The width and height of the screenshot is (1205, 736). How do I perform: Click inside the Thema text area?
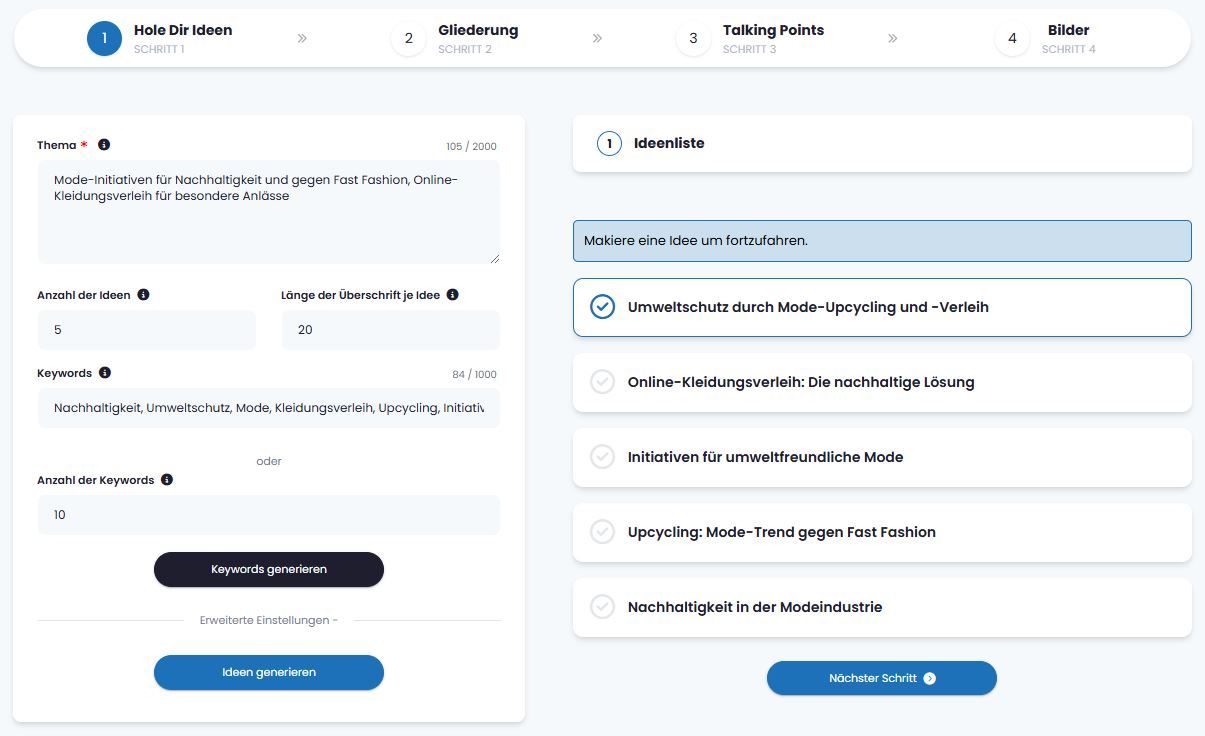tap(268, 210)
